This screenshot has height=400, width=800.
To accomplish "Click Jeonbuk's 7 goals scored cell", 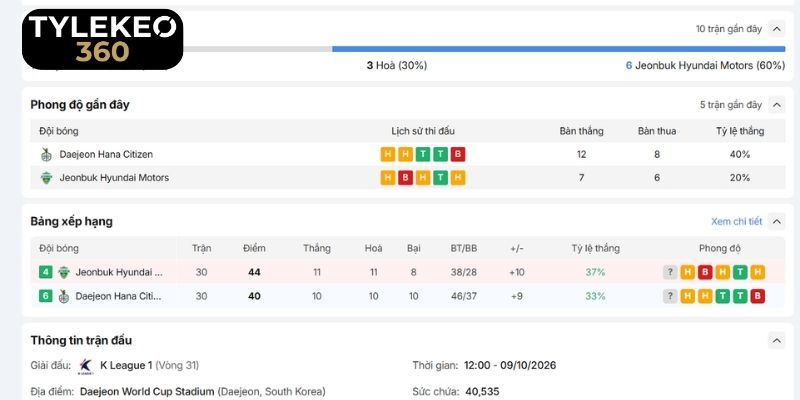I will [582, 178].
